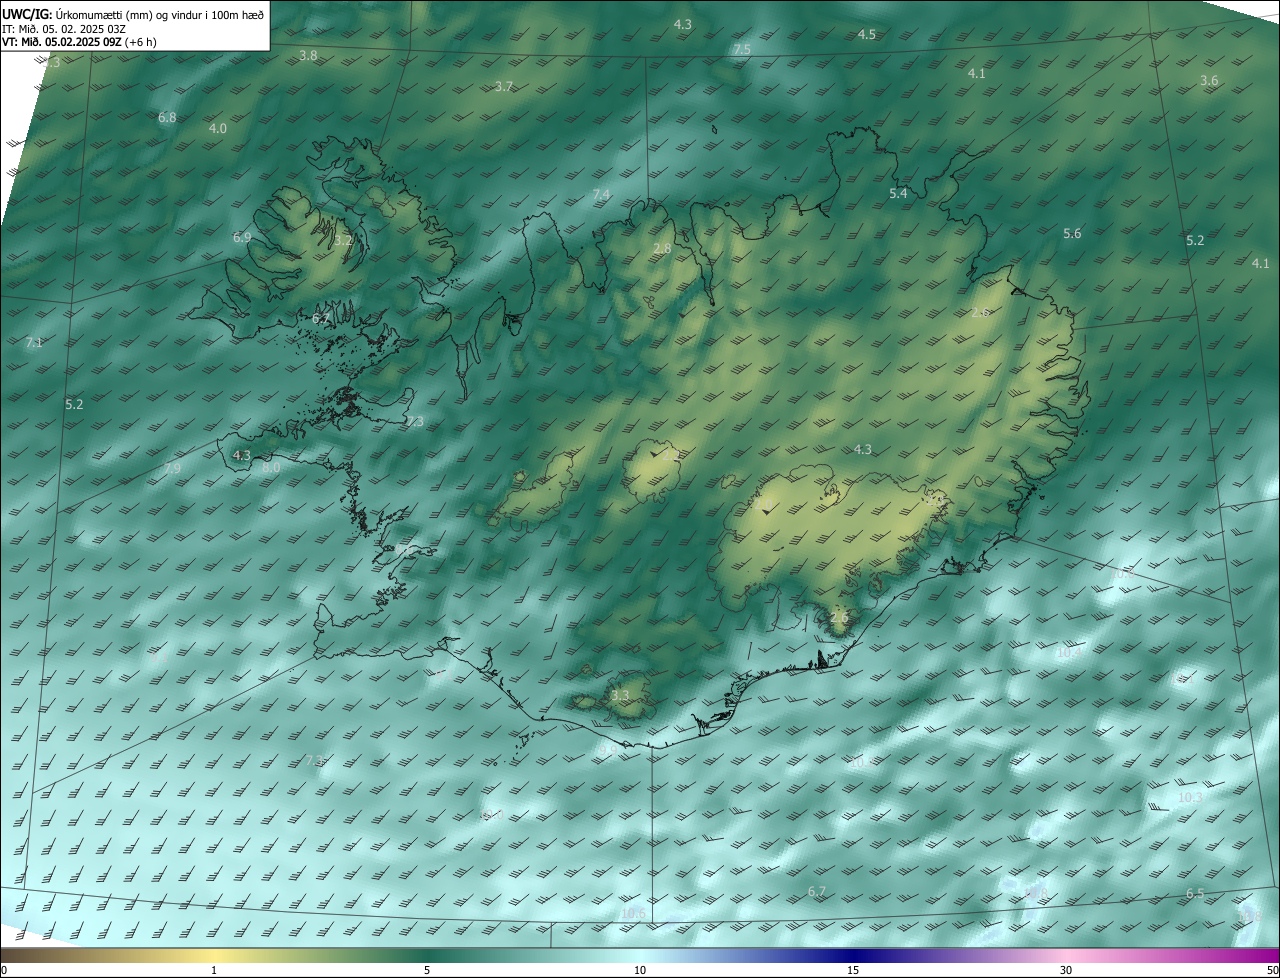The height and width of the screenshot is (978, 1280).
Task: Click the map value label 6.8
Action: (x=167, y=117)
